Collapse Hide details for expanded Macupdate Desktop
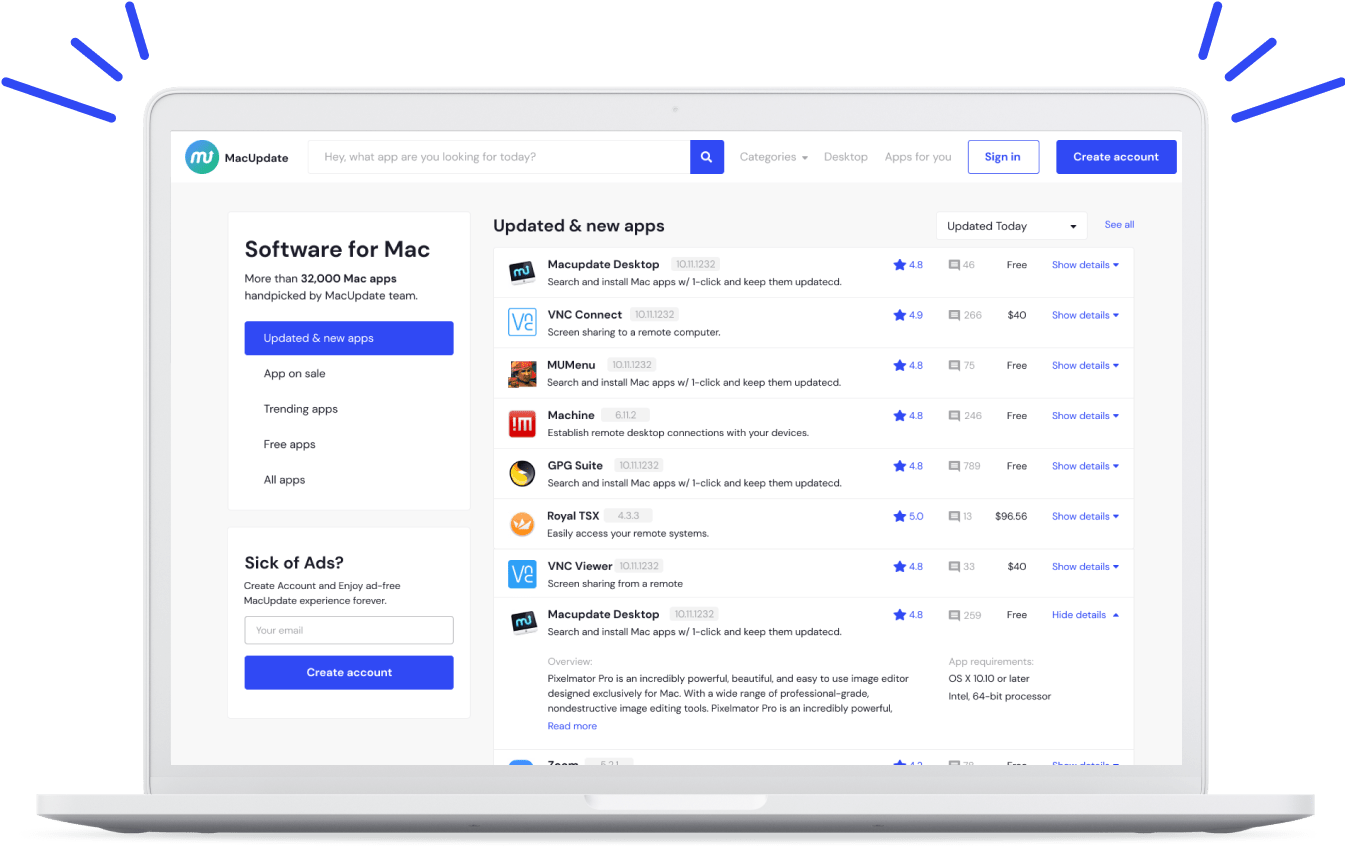Viewport: 1345px width, 846px height. (1085, 615)
